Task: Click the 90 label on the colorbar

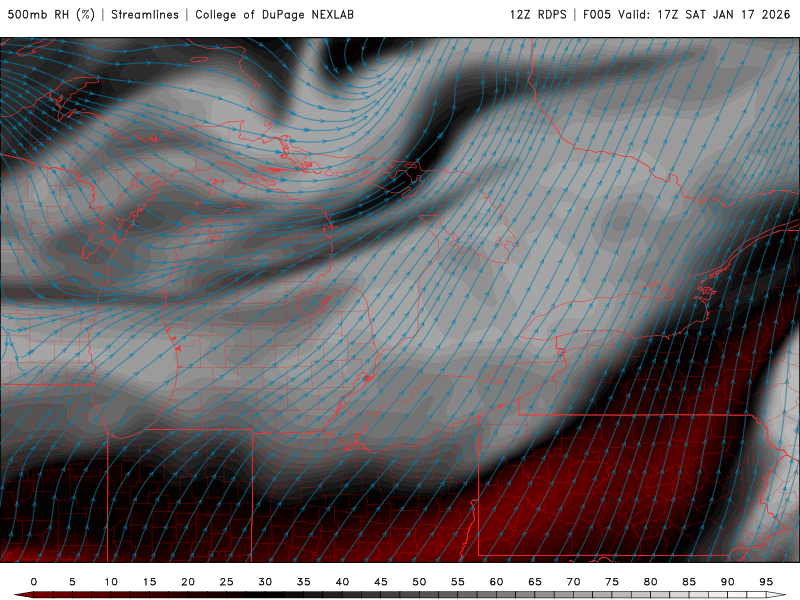Action: [x=728, y=582]
